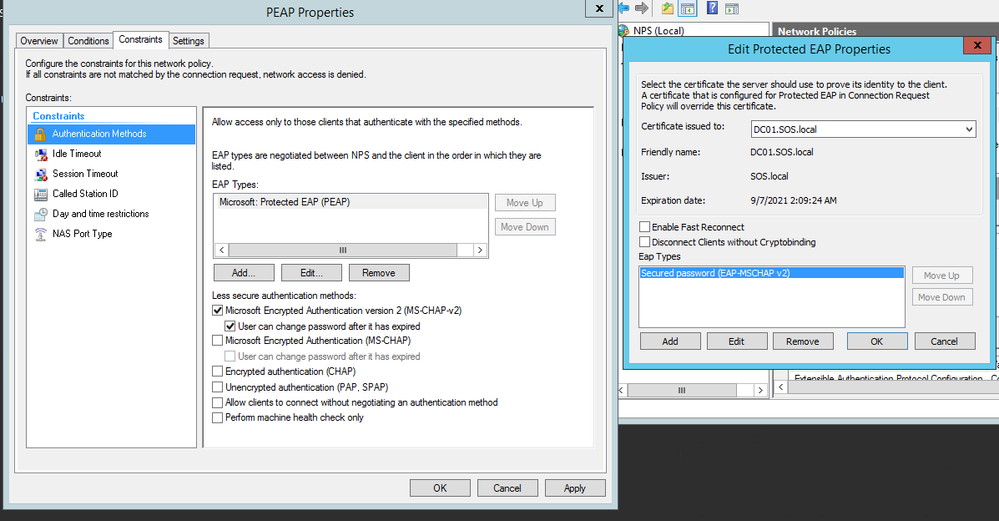Click the Idle Timeout icon
The height and width of the screenshot is (521, 999).
41,154
